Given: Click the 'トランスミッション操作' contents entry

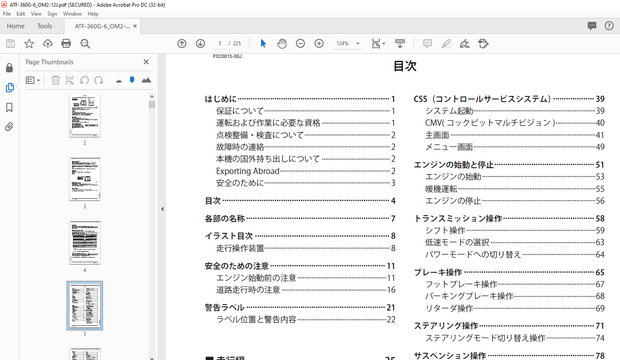Looking at the screenshot, I should click(458, 218).
